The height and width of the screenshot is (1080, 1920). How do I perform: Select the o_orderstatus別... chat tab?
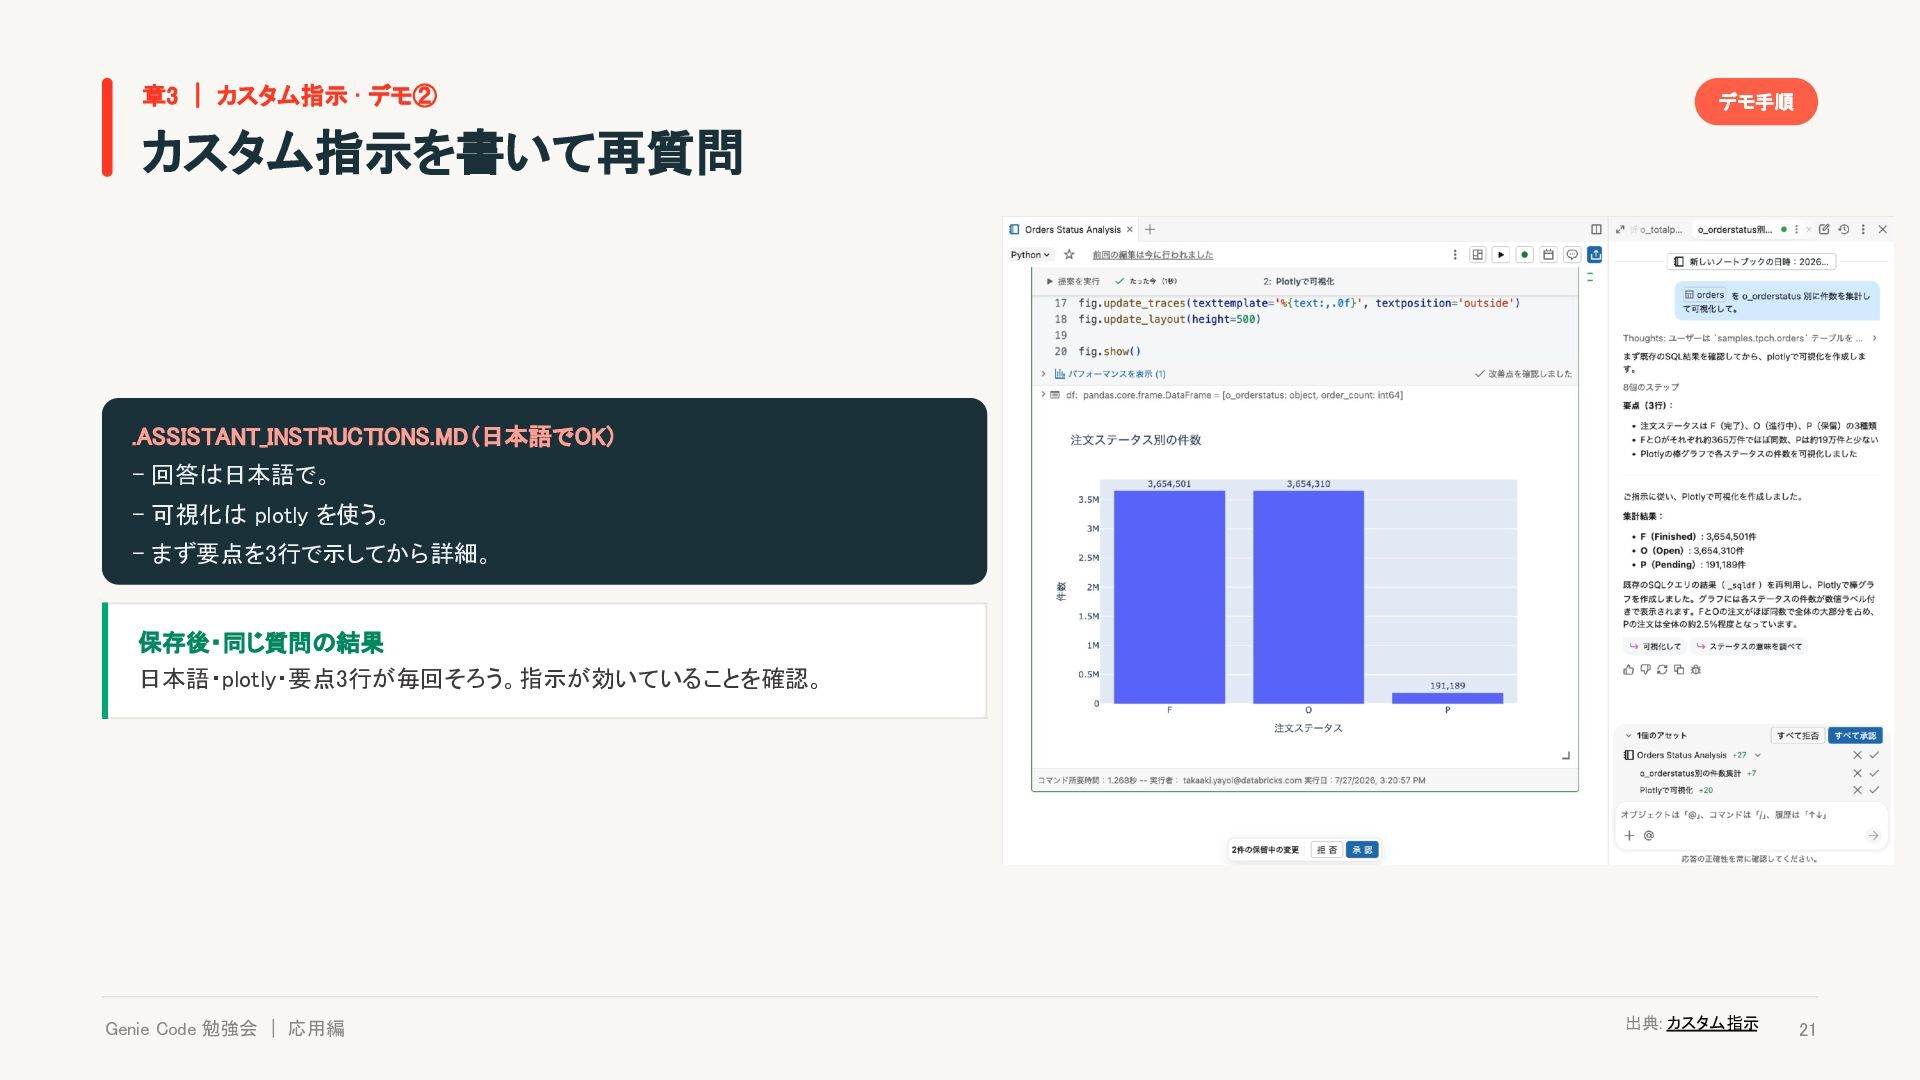pos(1734,229)
